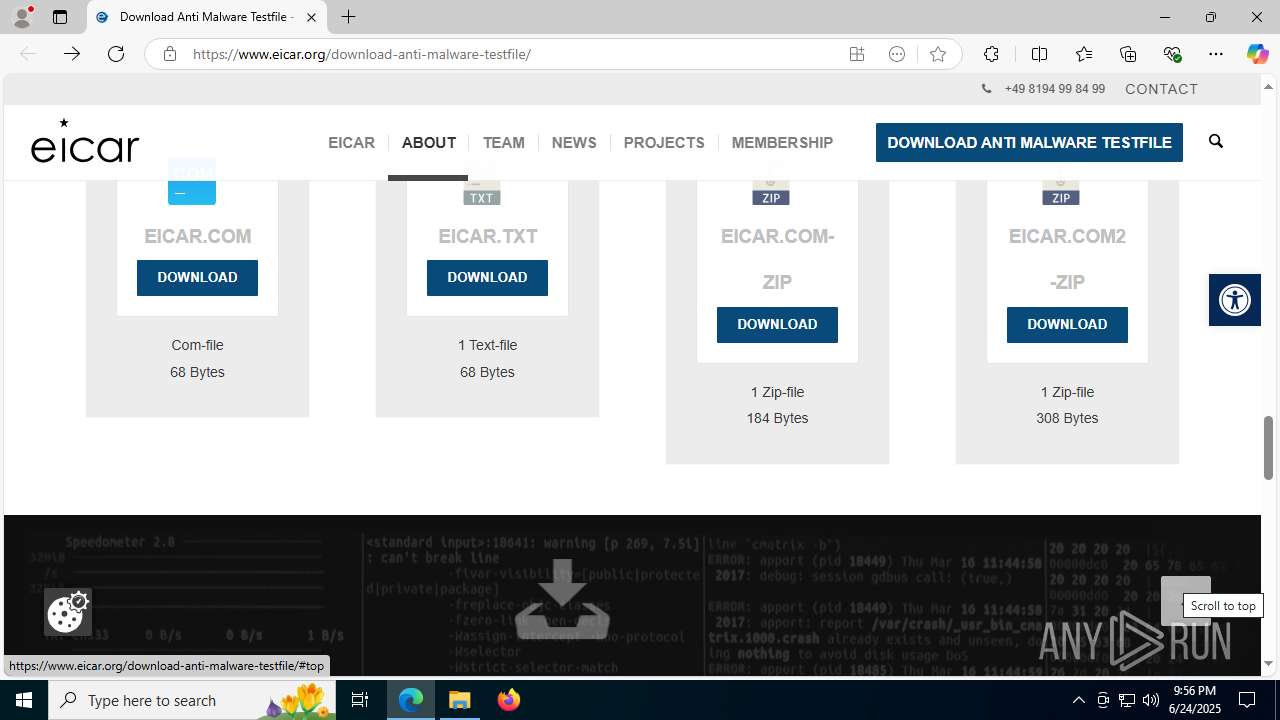This screenshot has width=1280, height=720.
Task: Click the Windows search box
Action: (192, 700)
